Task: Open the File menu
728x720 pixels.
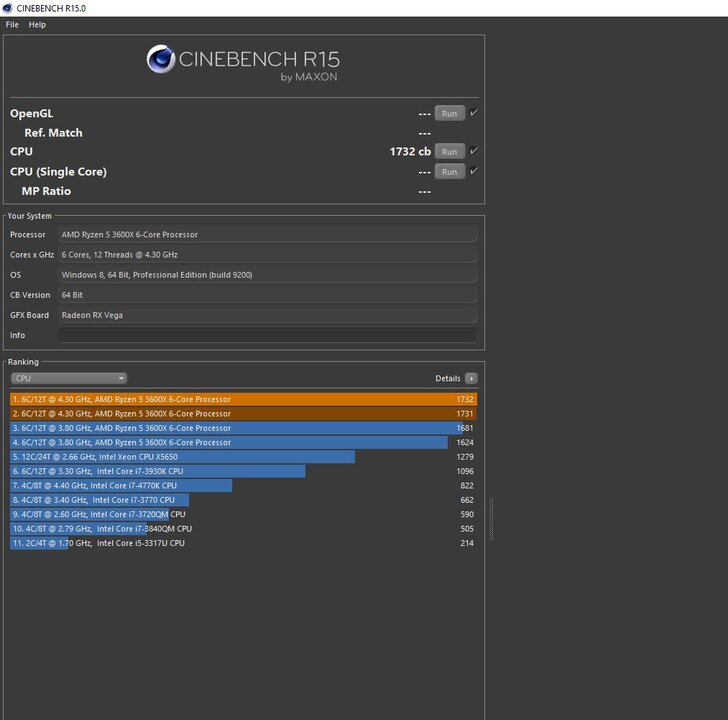Action: point(12,25)
